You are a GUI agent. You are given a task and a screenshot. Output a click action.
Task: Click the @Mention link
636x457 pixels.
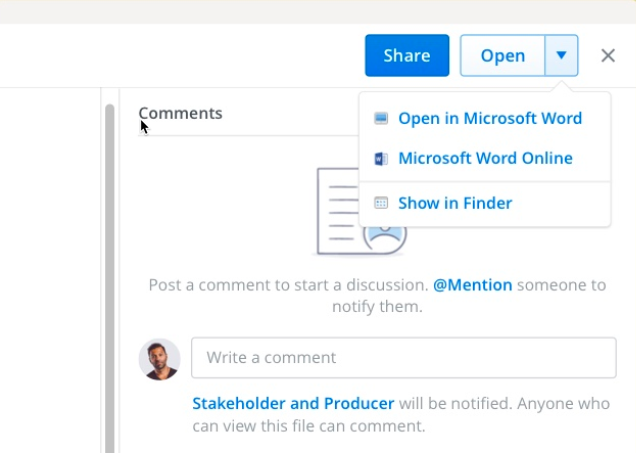[473, 285]
